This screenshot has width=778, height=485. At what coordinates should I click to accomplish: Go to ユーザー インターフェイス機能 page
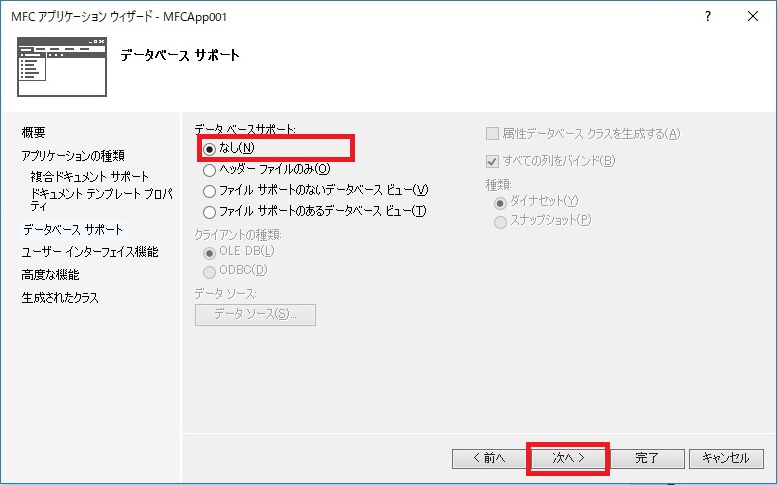[90, 252]
